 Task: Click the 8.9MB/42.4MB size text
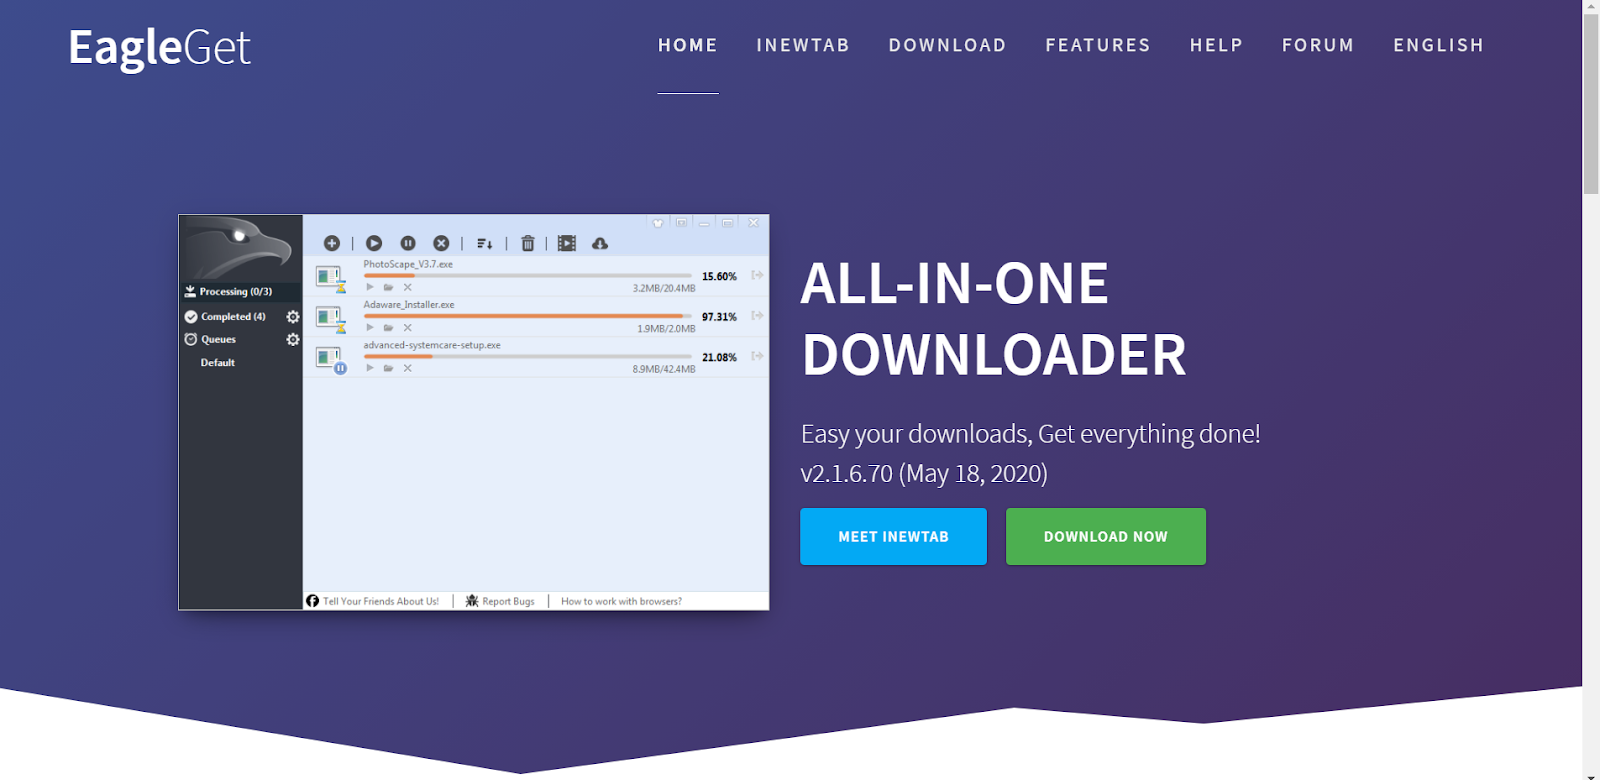[664, 369]
